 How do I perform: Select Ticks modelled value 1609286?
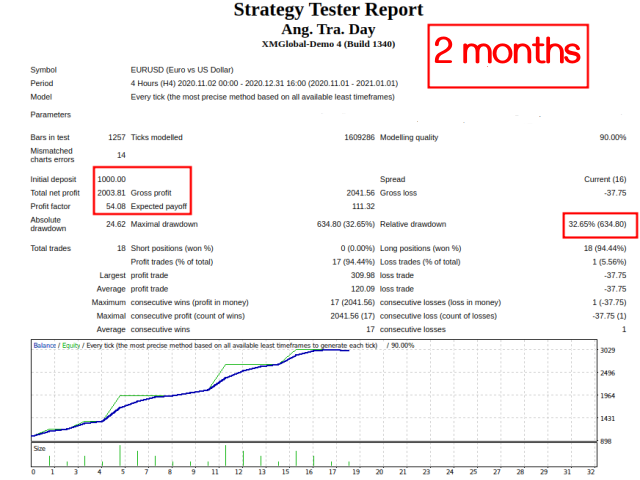359,137
